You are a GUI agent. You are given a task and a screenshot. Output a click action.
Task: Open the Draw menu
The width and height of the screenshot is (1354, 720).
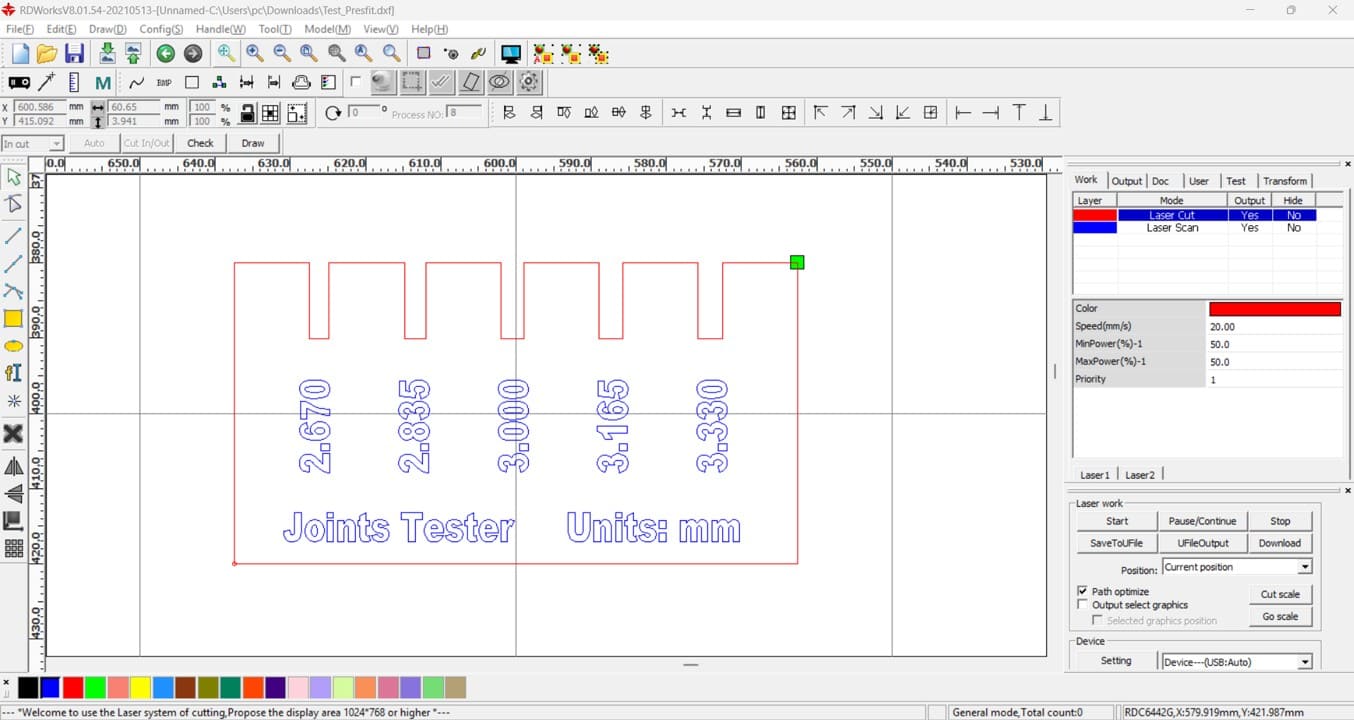(x=107, y=29)
